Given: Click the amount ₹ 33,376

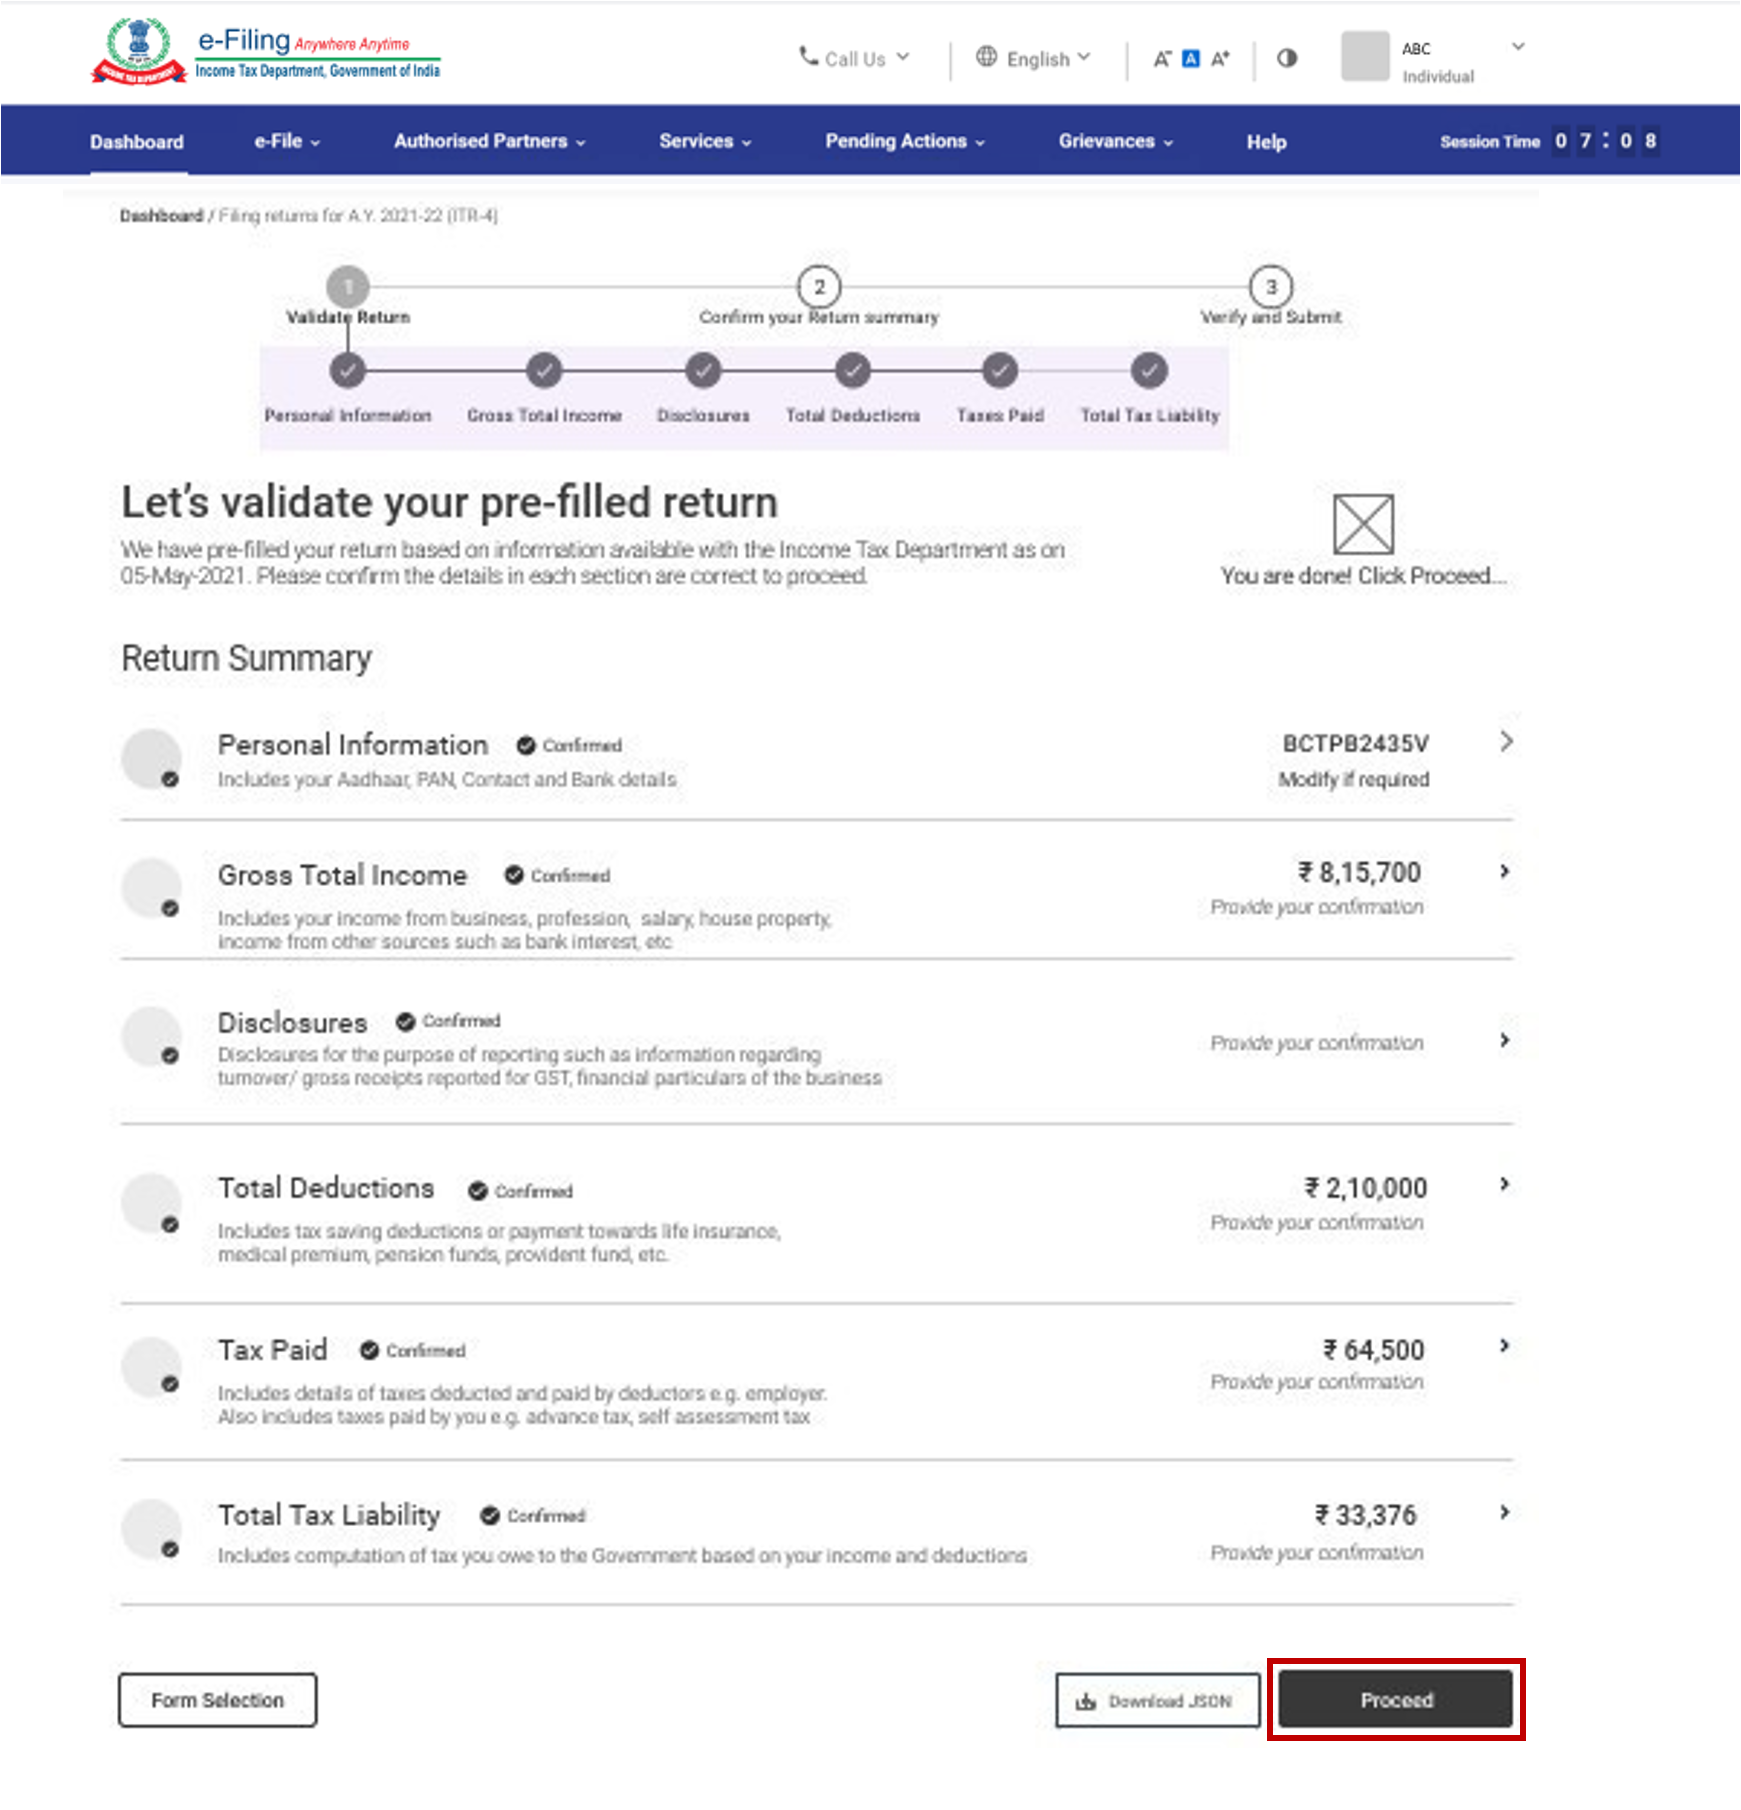Looking at the screenshot, I should 1365,1516.
